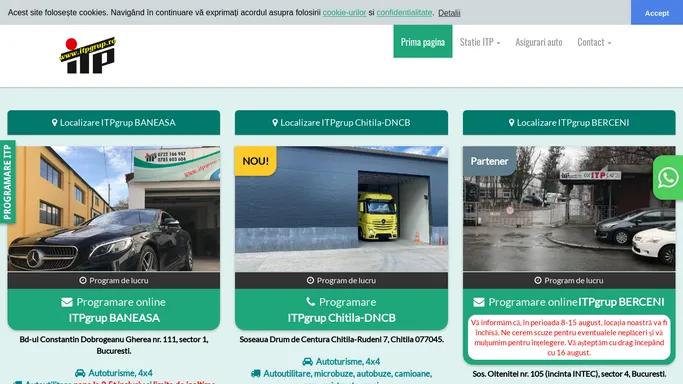
Task: Click Autoturisme, 4x4 under Chitila-DNCB
Action: click(348, 361)
